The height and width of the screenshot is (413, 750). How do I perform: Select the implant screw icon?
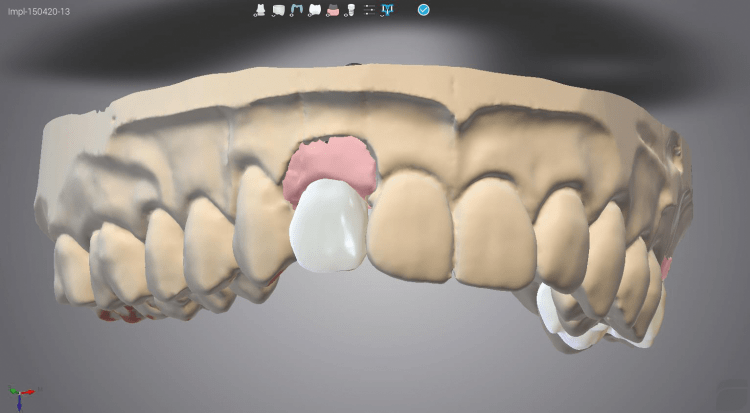pos(350,10)
